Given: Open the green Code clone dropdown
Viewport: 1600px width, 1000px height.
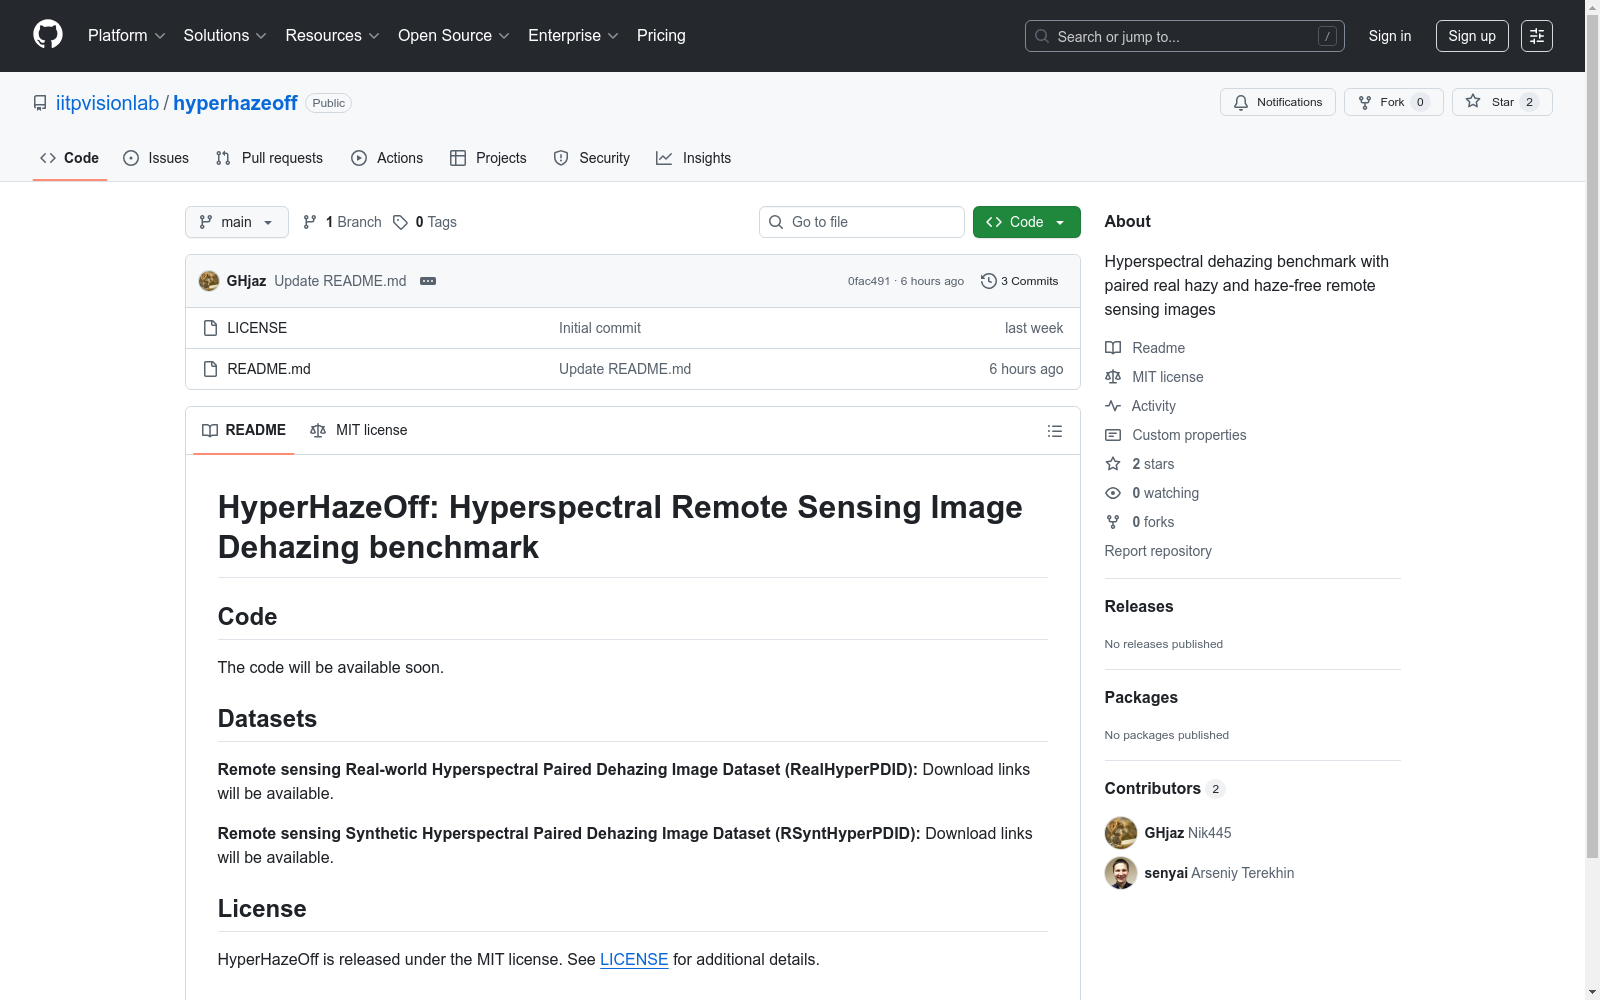Looking at the screenshot, I should (x=1027, y=222).
